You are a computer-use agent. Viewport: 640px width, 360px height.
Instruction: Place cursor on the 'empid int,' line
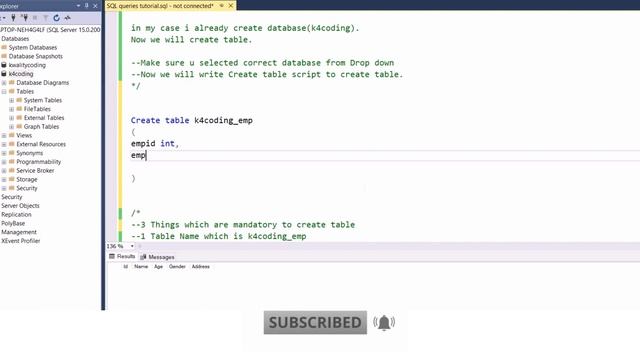click(155, 144)
